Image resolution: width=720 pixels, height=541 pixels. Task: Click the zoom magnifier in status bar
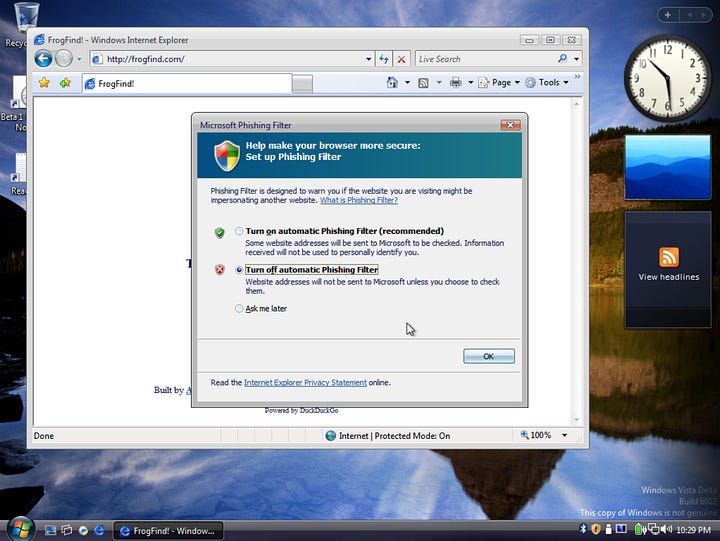[524, 434]
